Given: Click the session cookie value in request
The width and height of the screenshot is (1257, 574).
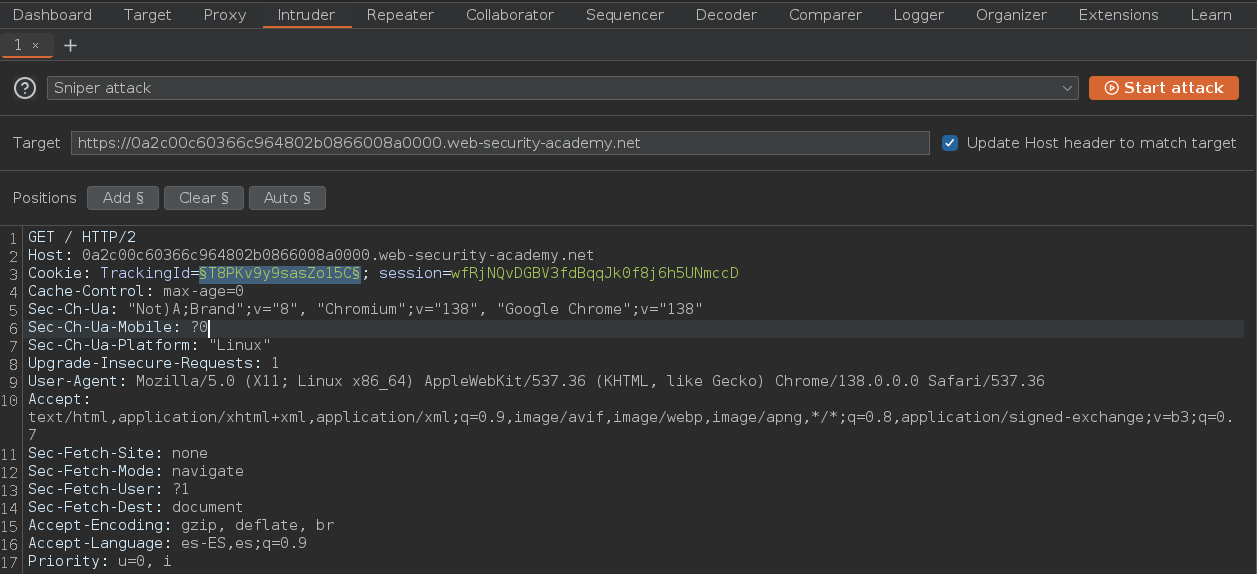Looking at the screenshot, I should tap(595, 273).
